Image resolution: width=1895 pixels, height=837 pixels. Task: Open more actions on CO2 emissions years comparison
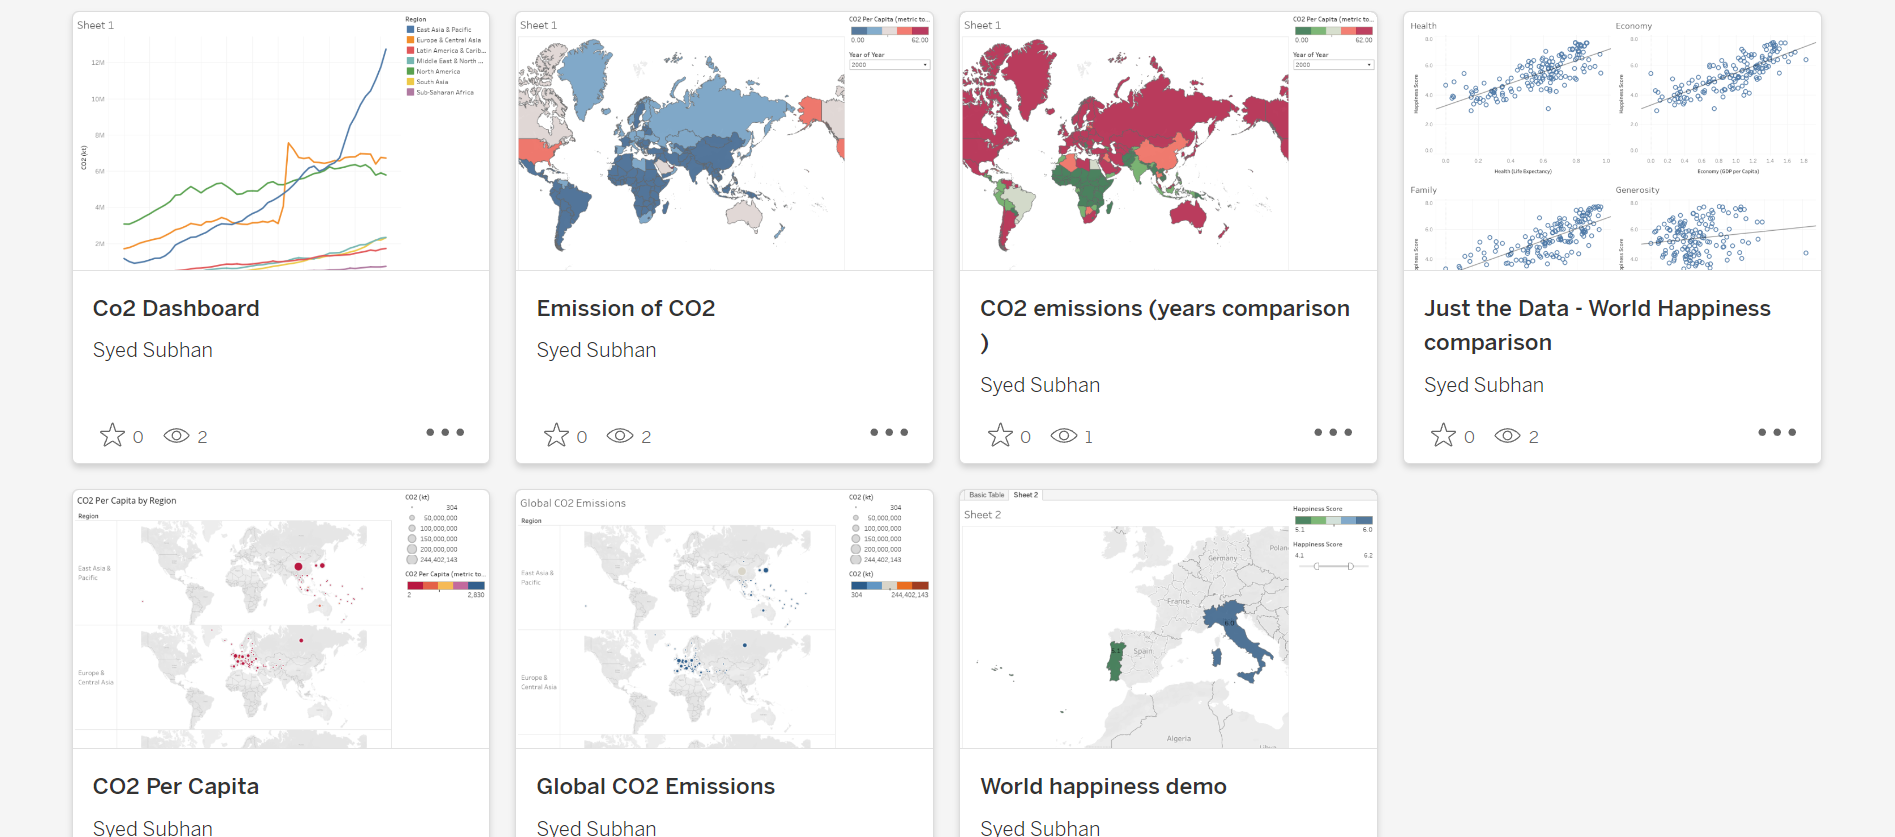(x=1333, y=432)
